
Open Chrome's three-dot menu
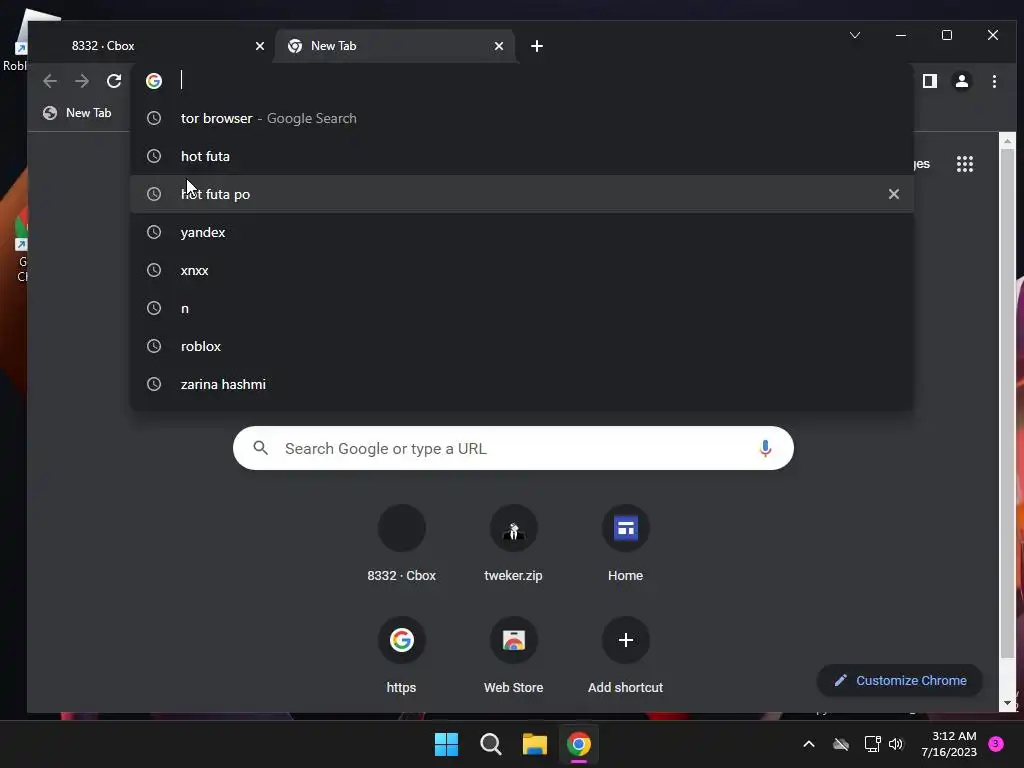click(x=994, y=81)
